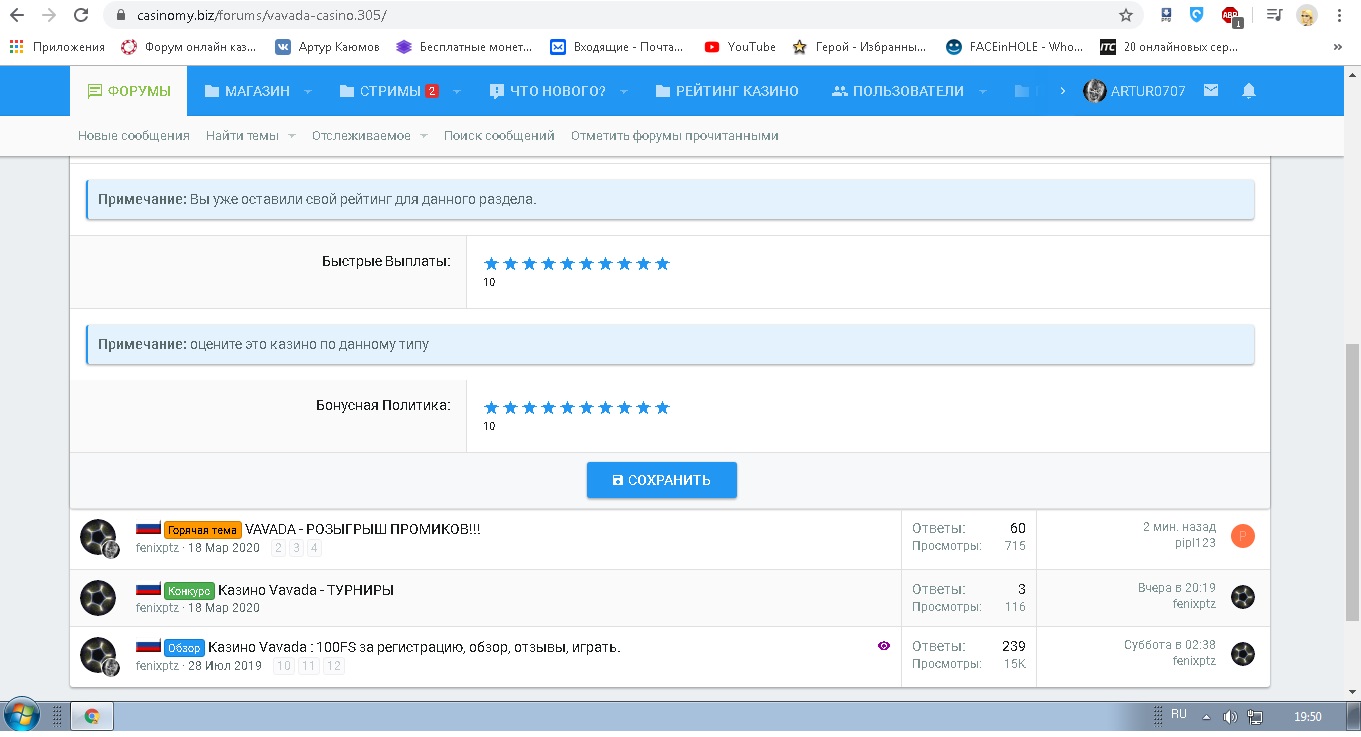Expand the СТРИМЫ dropdown arrow

point(457,91)
